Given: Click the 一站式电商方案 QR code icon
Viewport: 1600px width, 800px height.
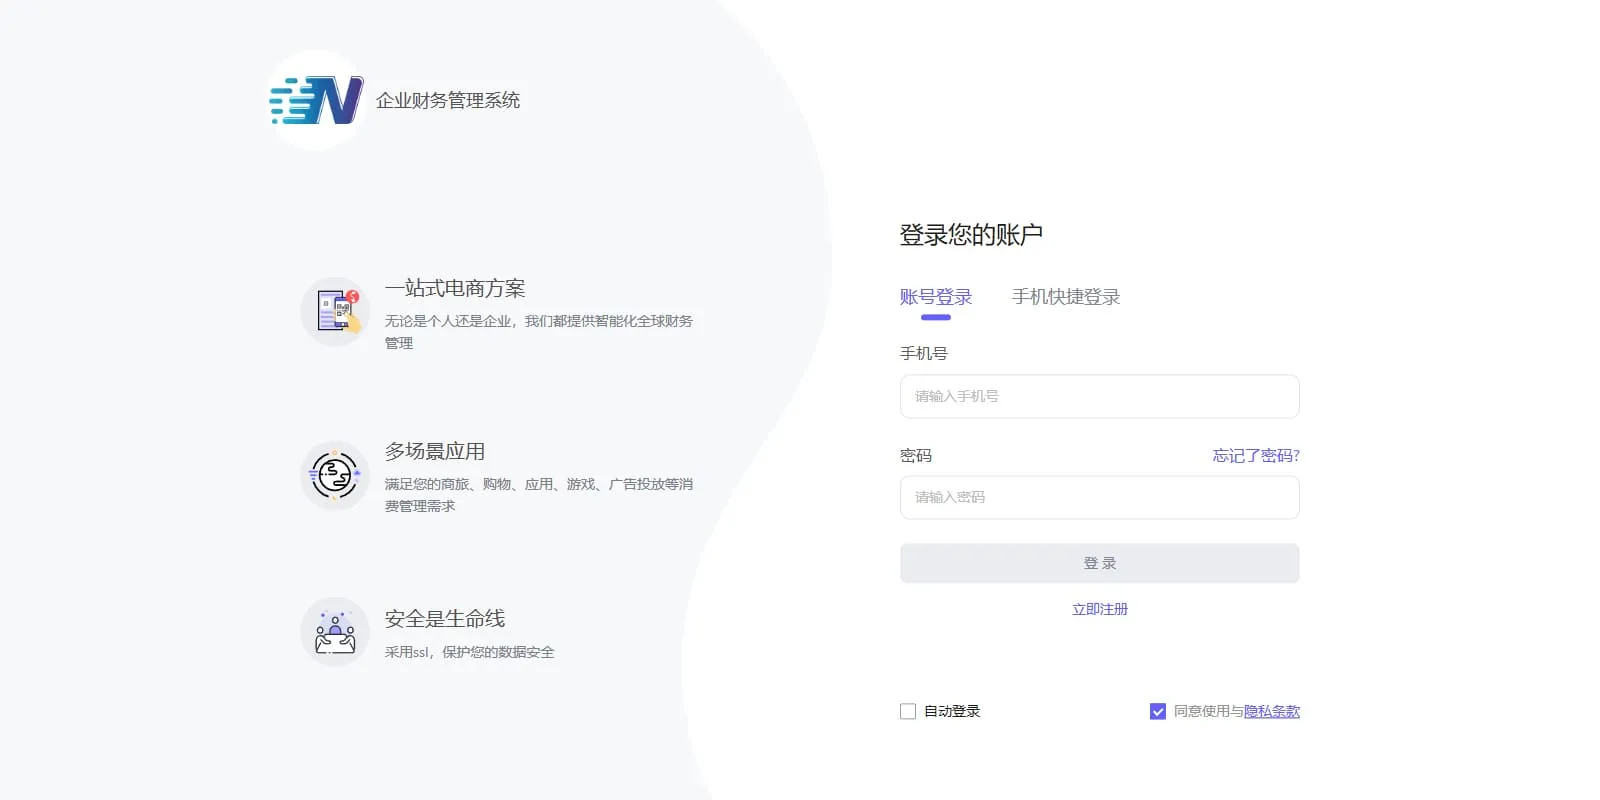Looking at the screenshot, I should click(x=335, y=311).
